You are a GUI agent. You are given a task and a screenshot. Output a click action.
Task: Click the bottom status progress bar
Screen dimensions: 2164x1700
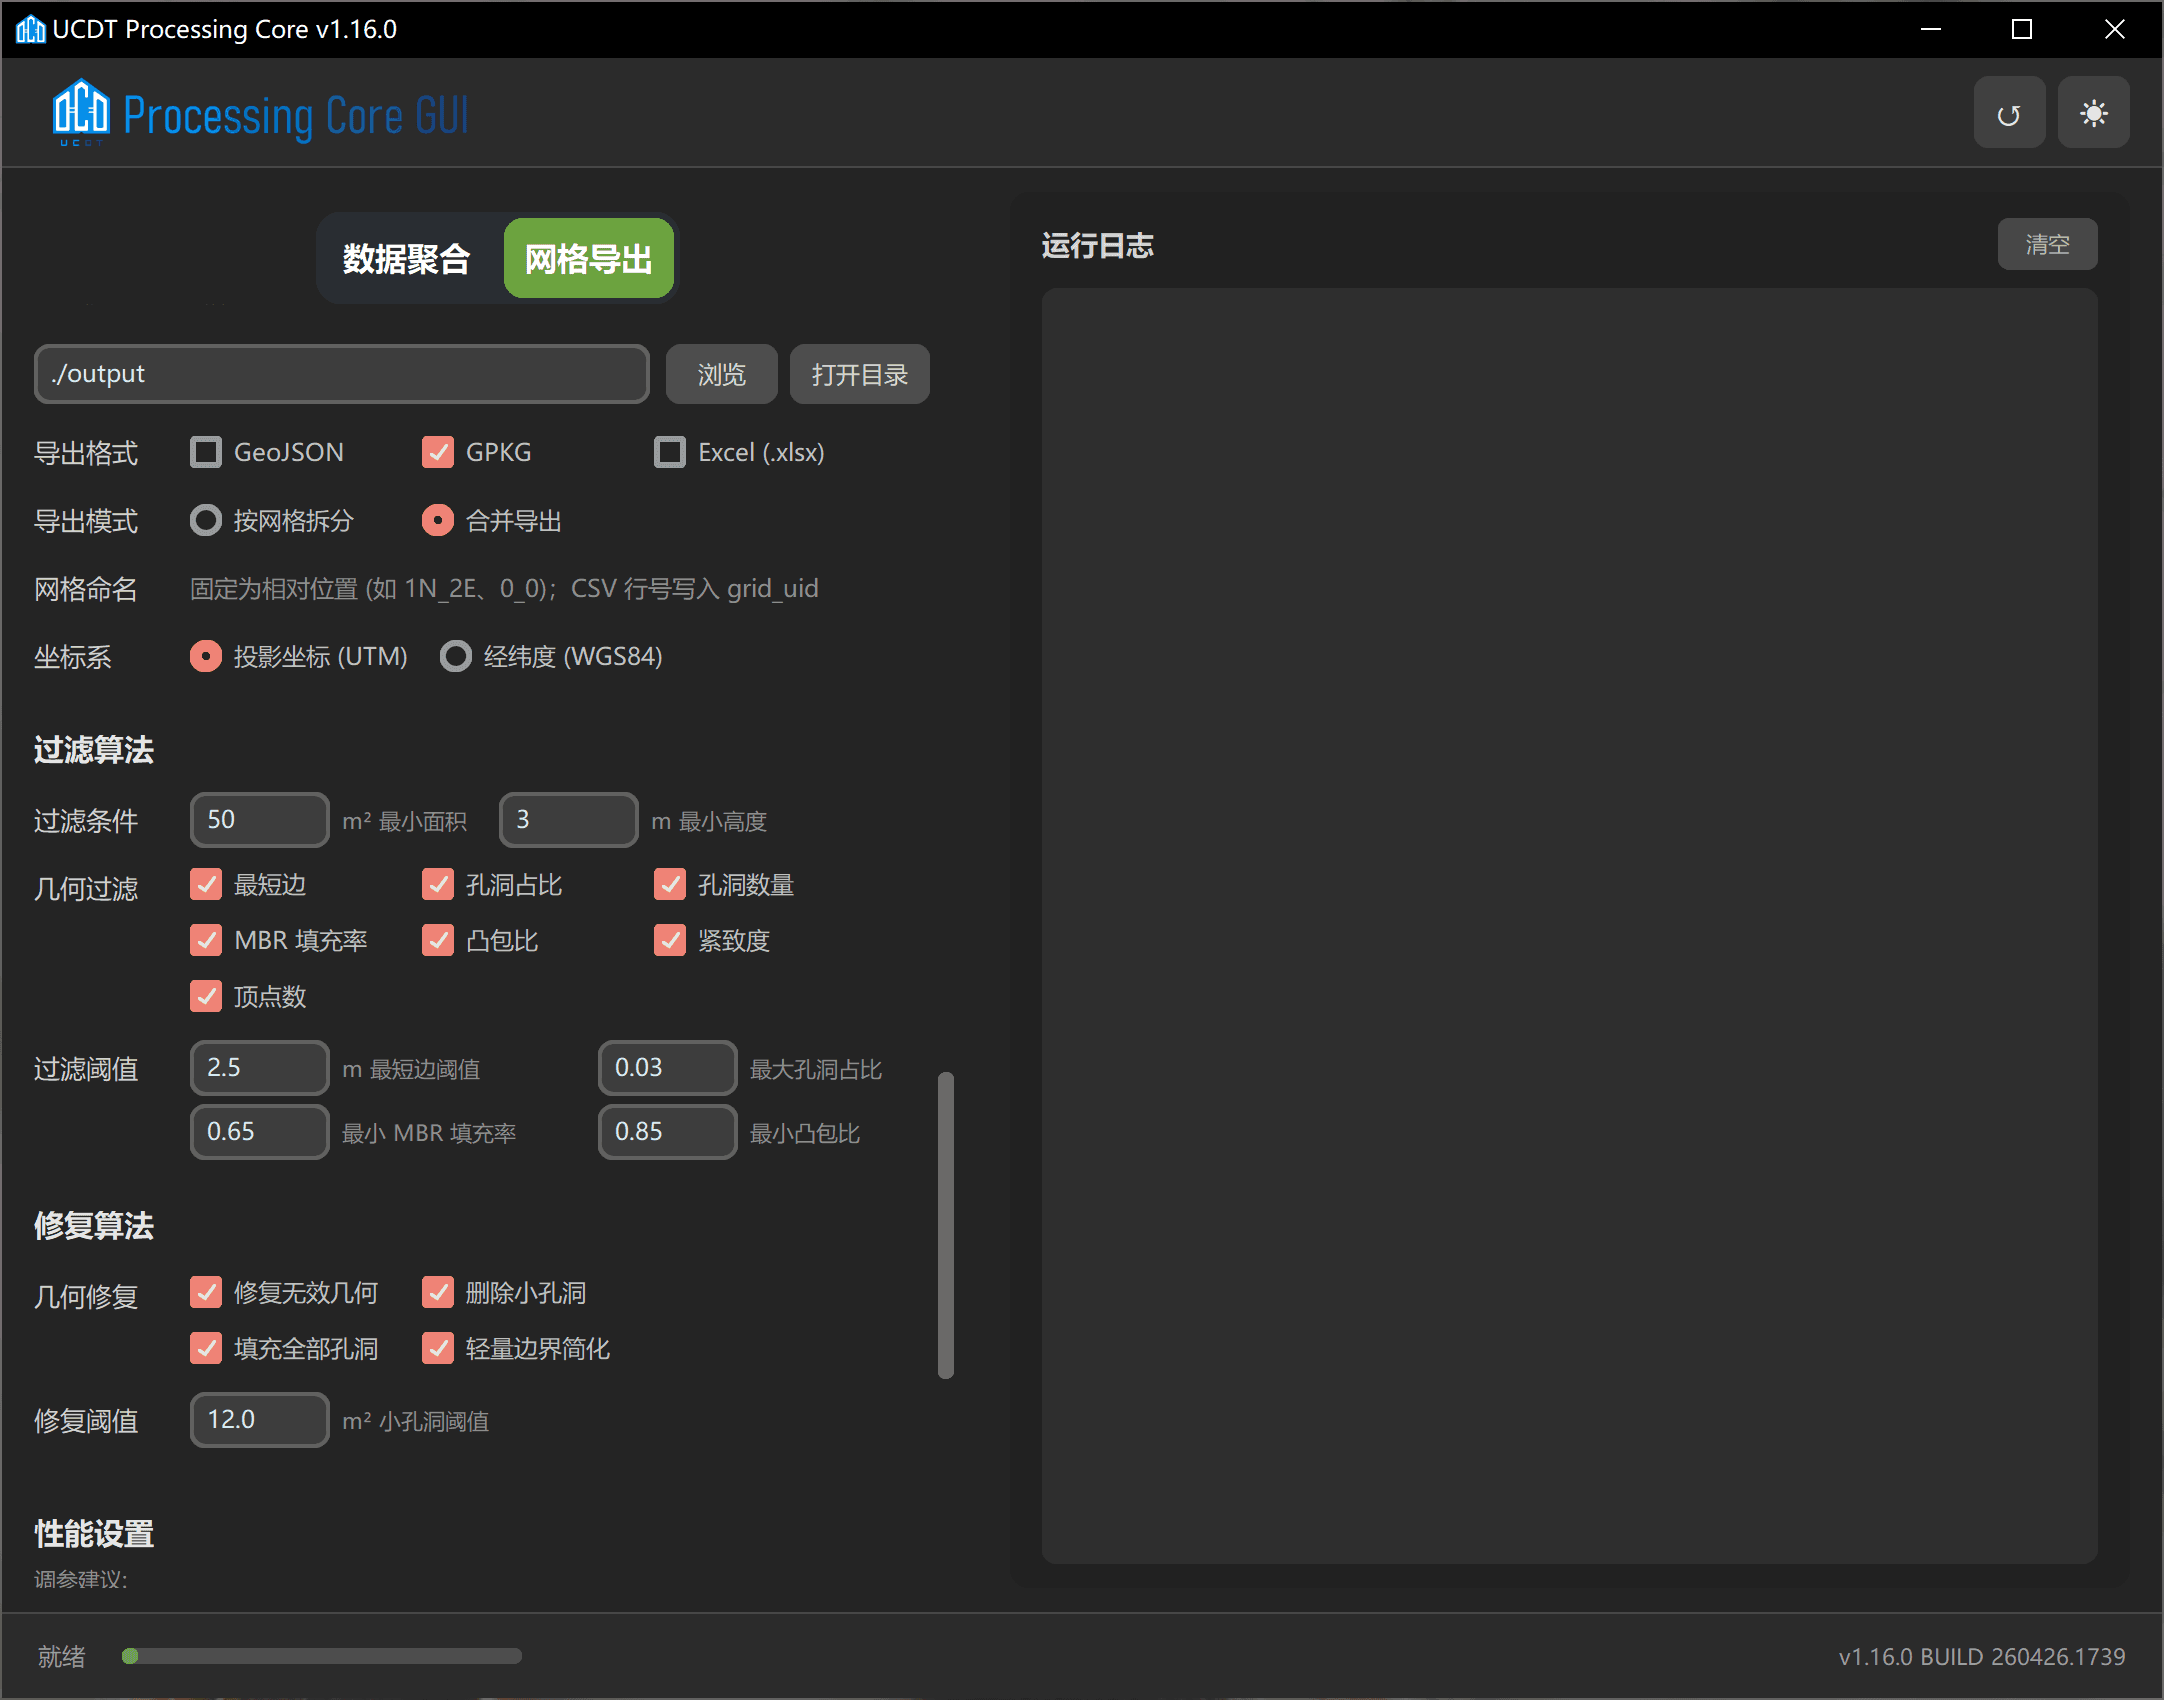coord(321,1656)
